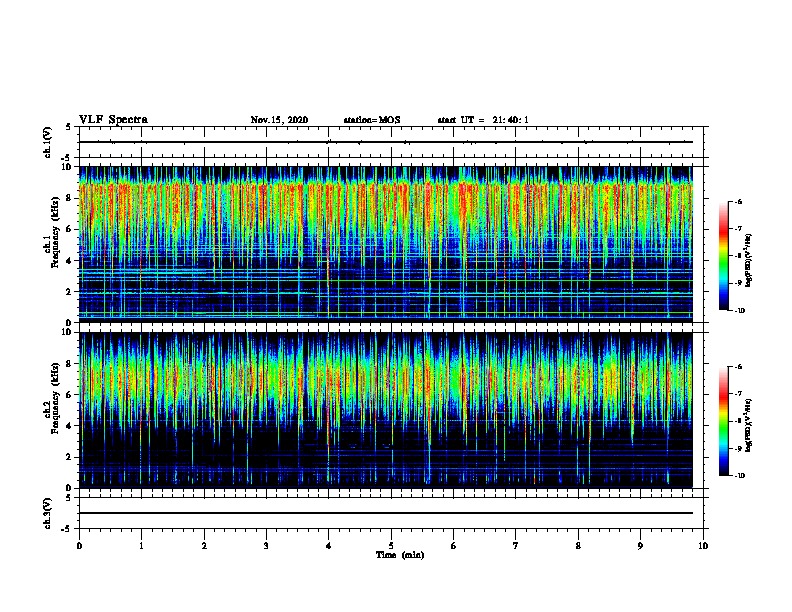Select the "Nov.15, 2020" date text
The image size is (792, 612).
click(279, 120)
